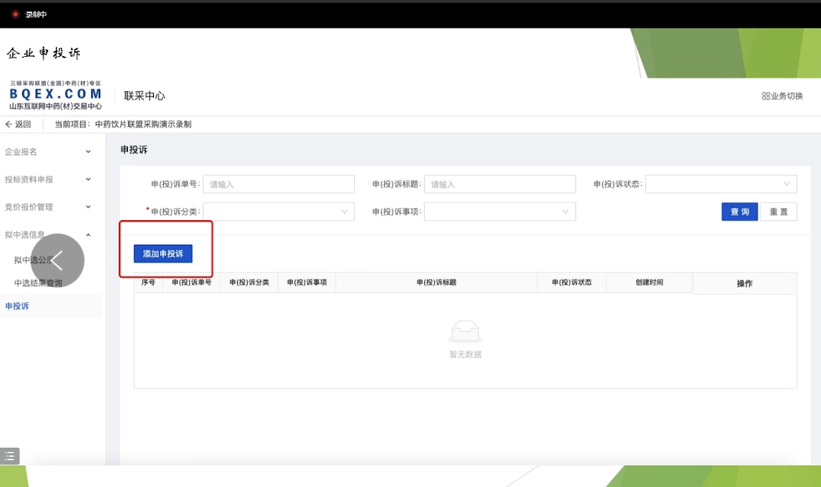
Task: Click the blue 添加申投诉 button
Action: [x=163, y=254]
